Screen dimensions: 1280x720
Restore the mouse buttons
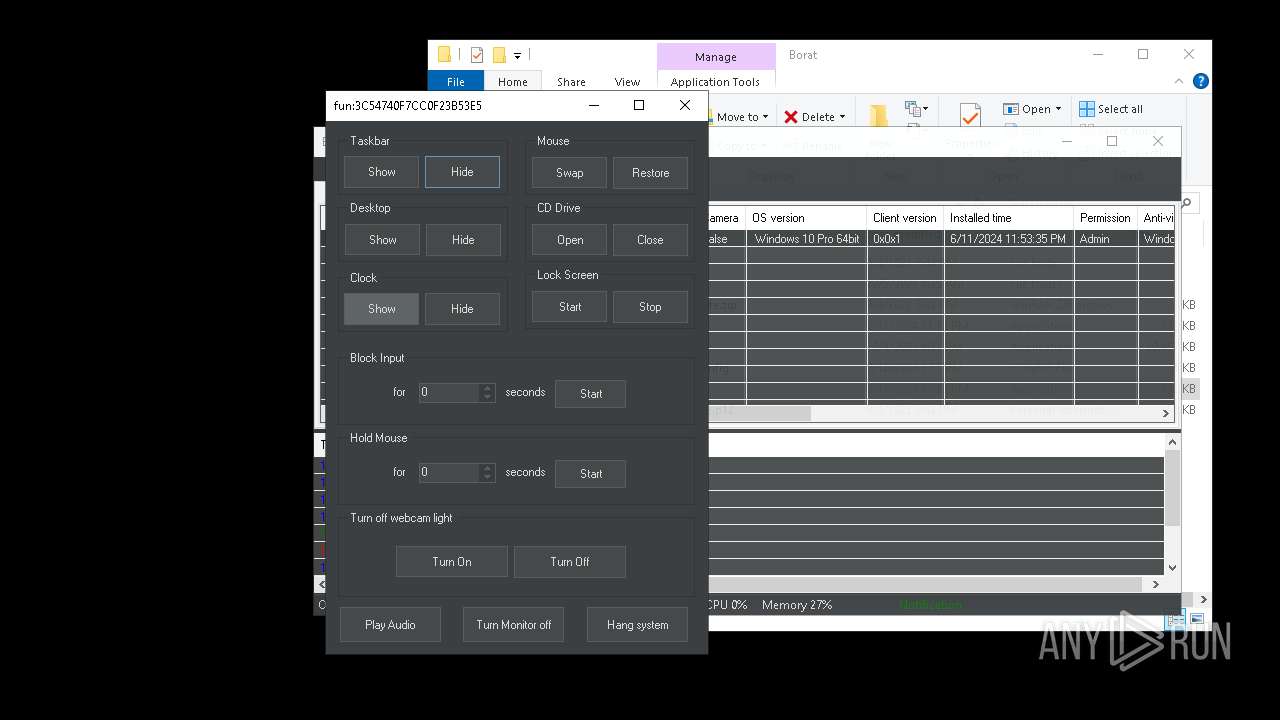[650, 173]
